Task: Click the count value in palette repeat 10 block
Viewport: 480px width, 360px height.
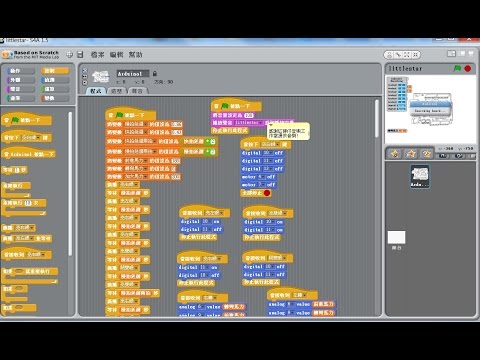Action: [28, 203]
